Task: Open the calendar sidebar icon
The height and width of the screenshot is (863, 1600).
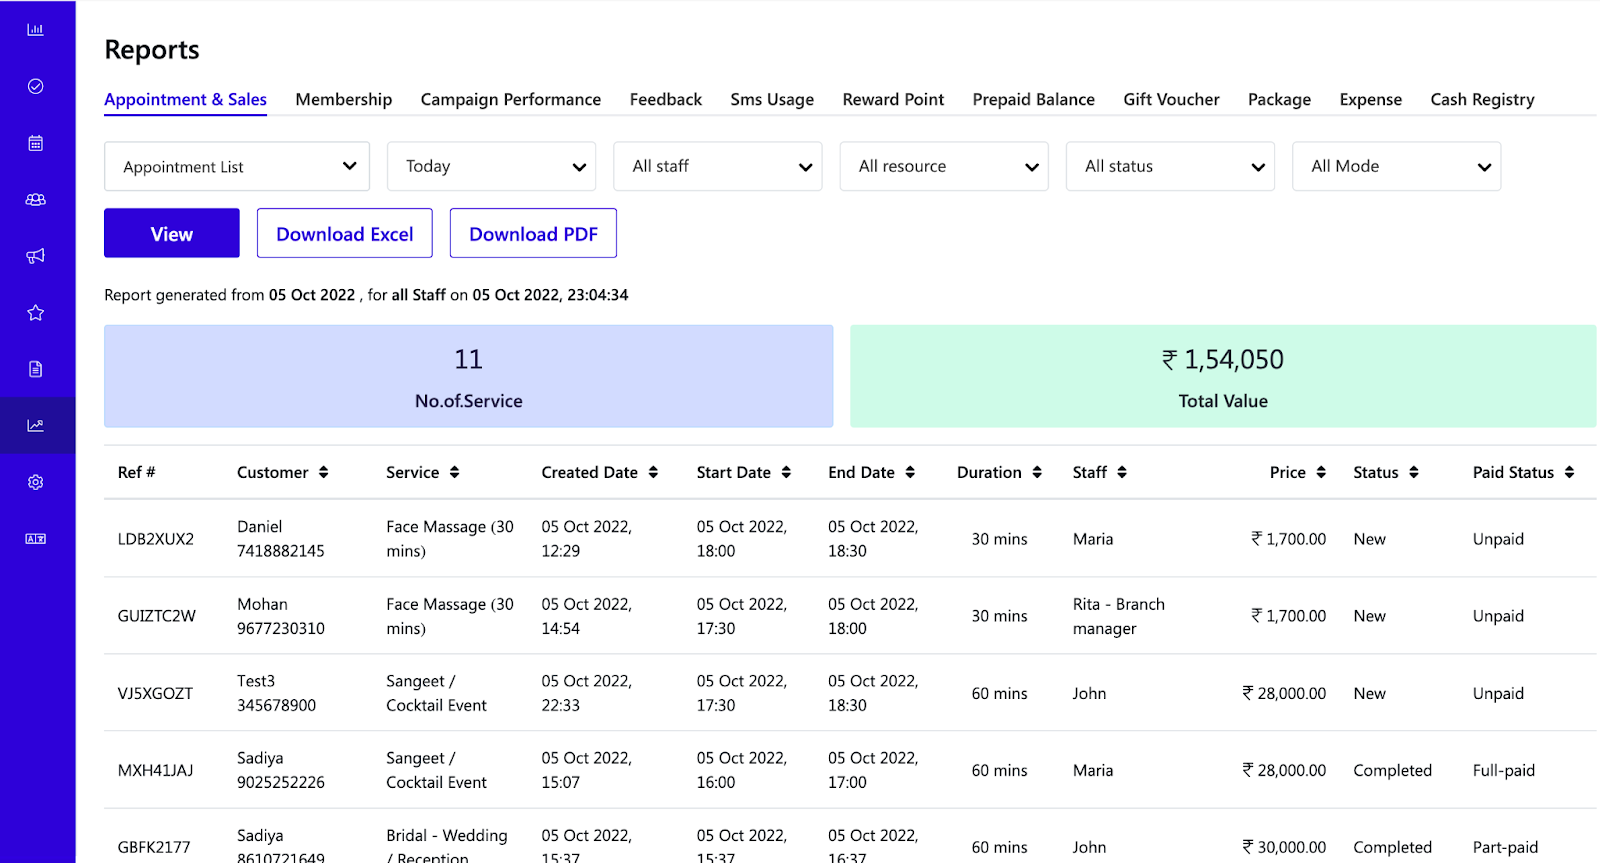Action: 36,143
